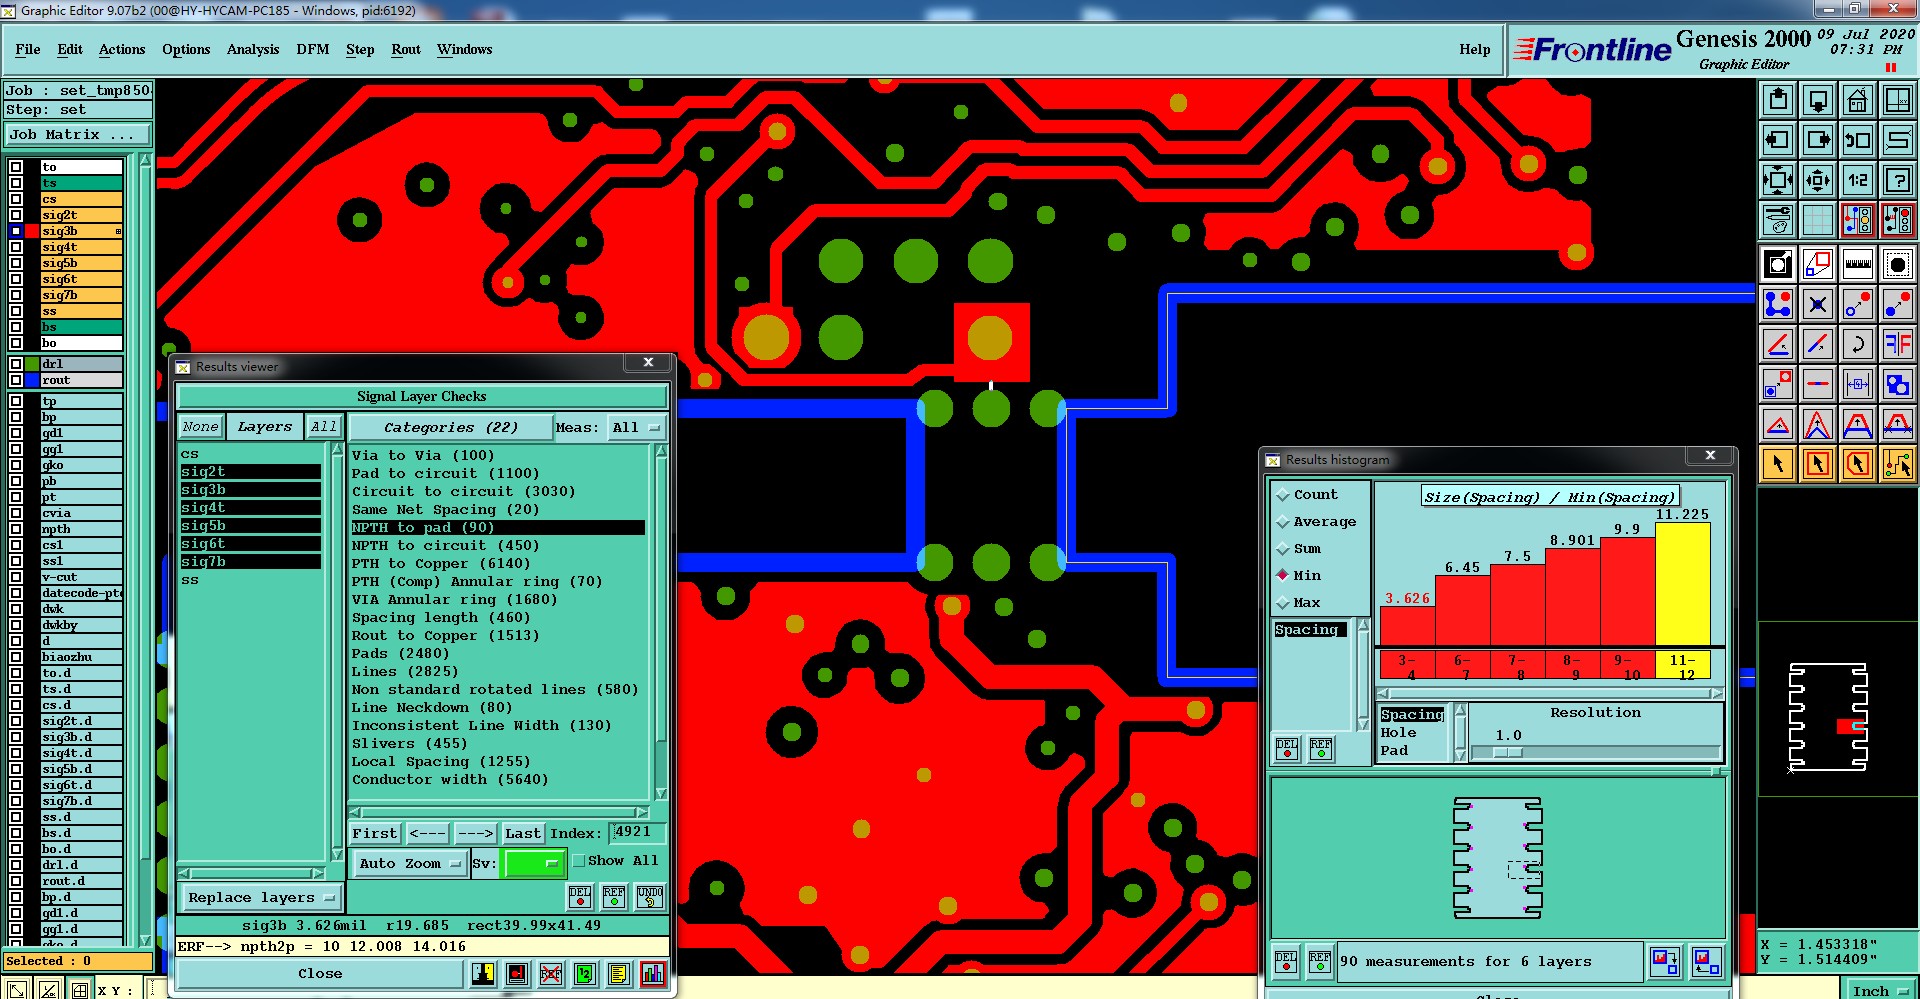Click the First button in Results viewer
The image size is (1920, 999).
375,833
